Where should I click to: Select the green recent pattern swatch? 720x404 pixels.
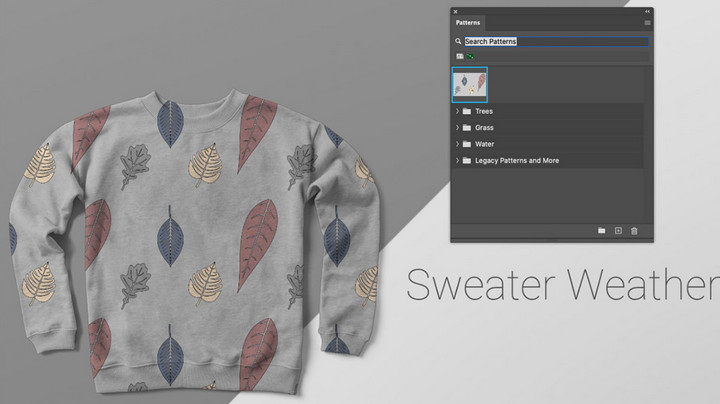470,56
